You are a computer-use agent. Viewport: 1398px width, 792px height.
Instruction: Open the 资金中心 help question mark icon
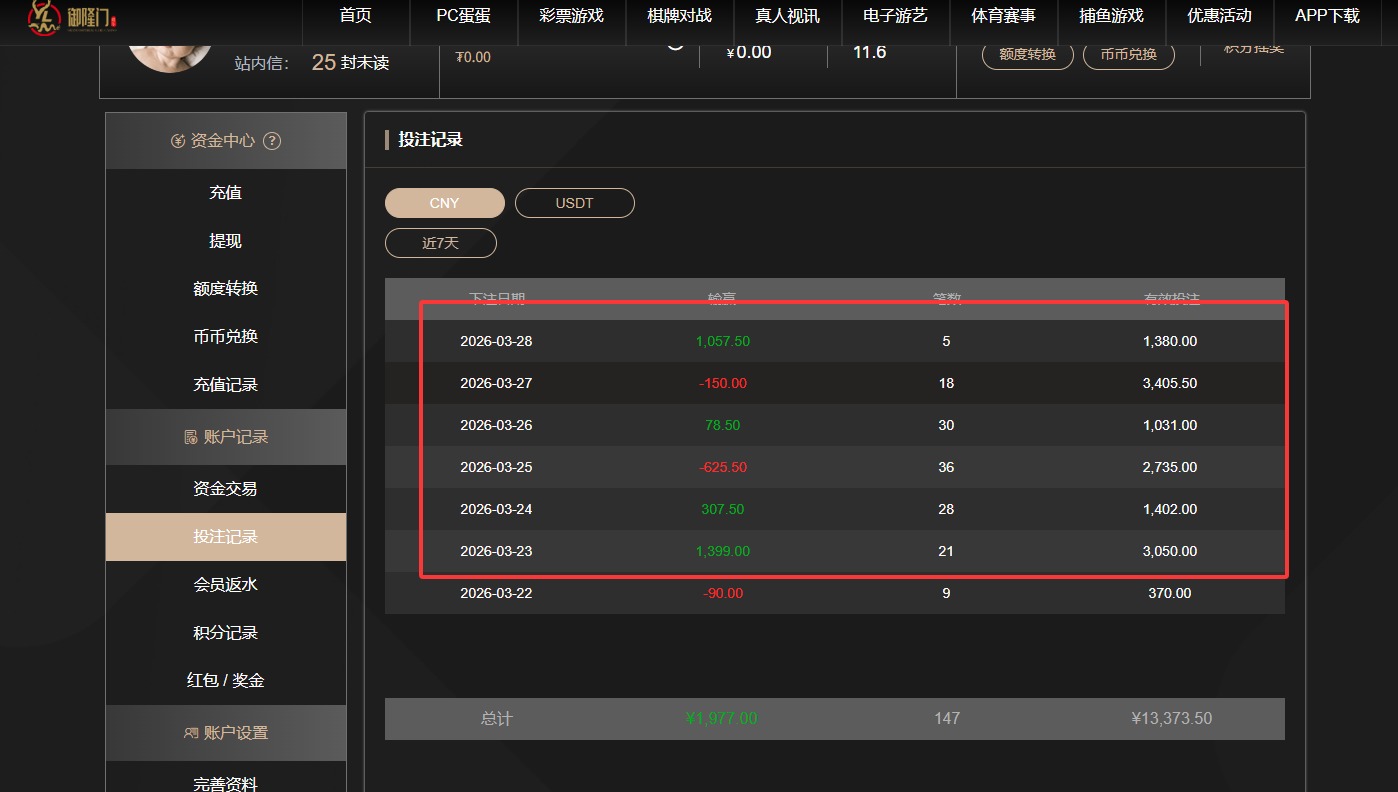[x=273, y=140]
